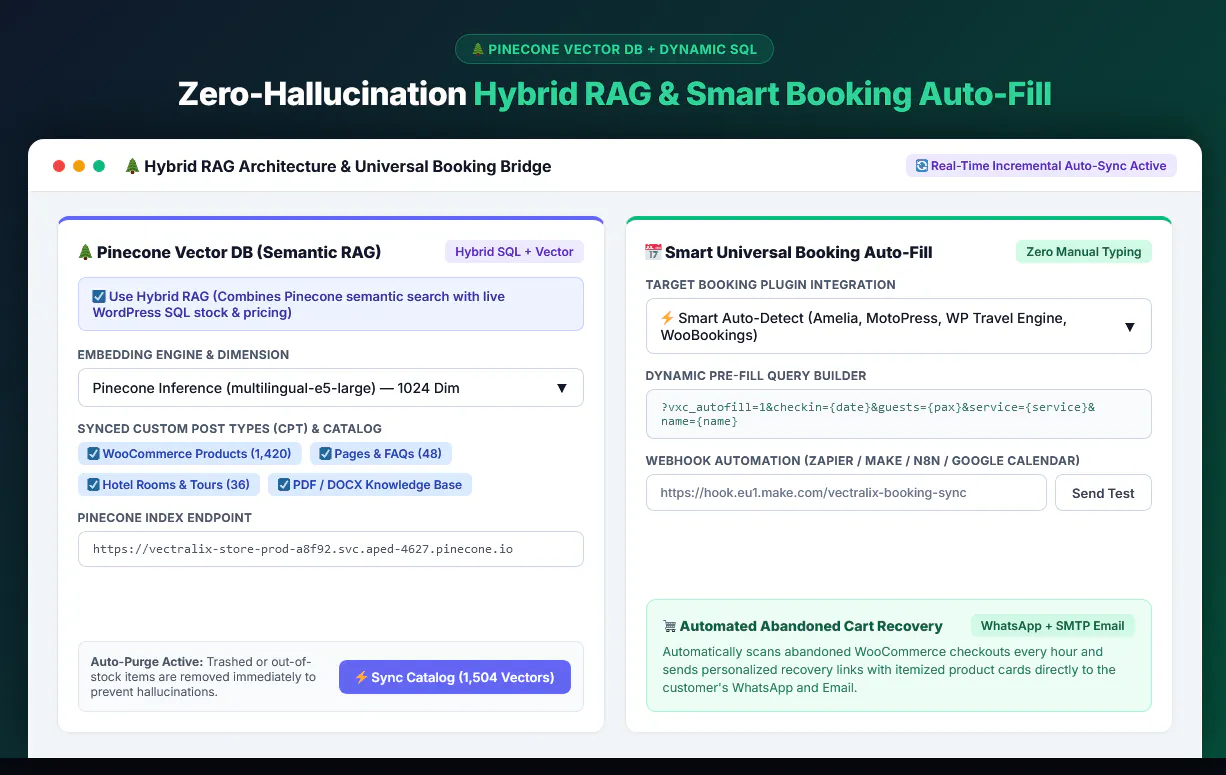Click the WhatsApp + SMTP Email badge
This screenshot has width=1226, height=775.
1053,626
